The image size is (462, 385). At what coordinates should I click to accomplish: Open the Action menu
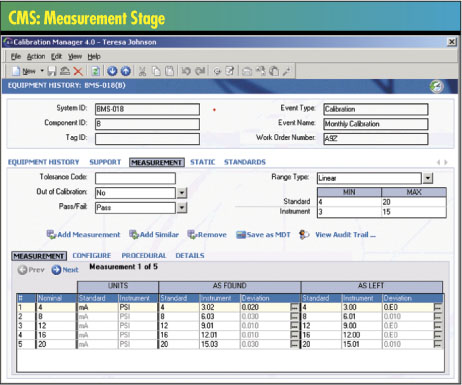(36, 56)
